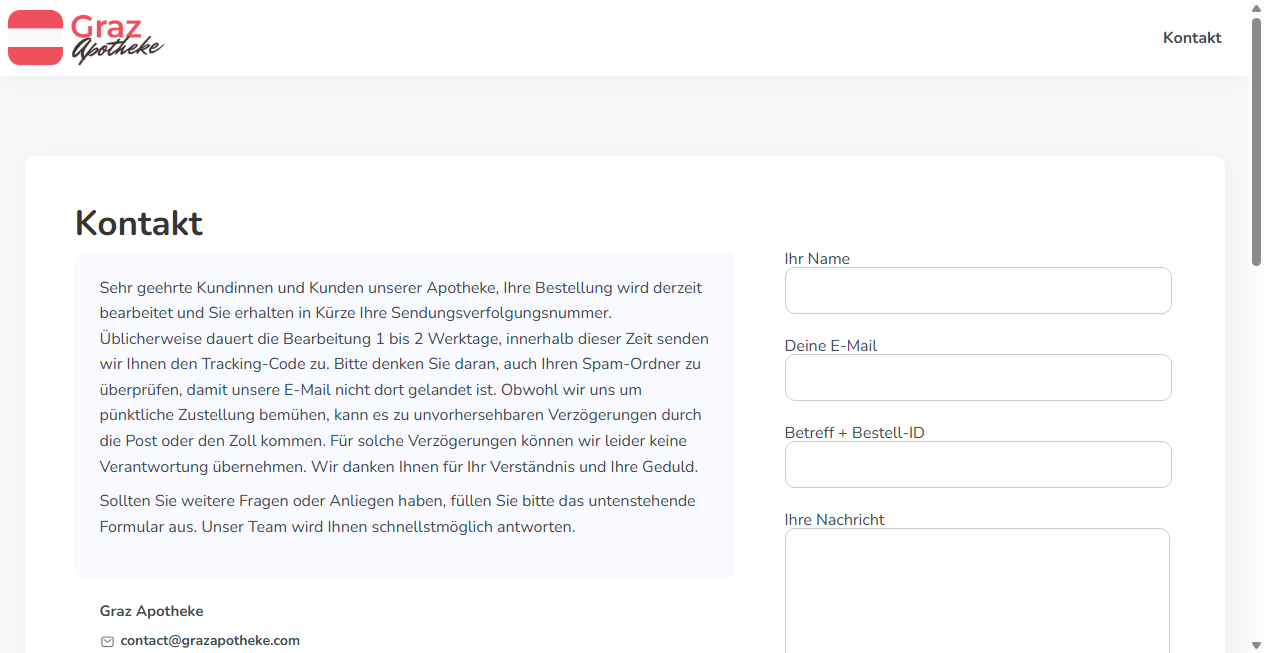The width and height of the screenshot is (1264, 653).
Task: Click the Ihr Name label
Action: [x=817, y=258]
